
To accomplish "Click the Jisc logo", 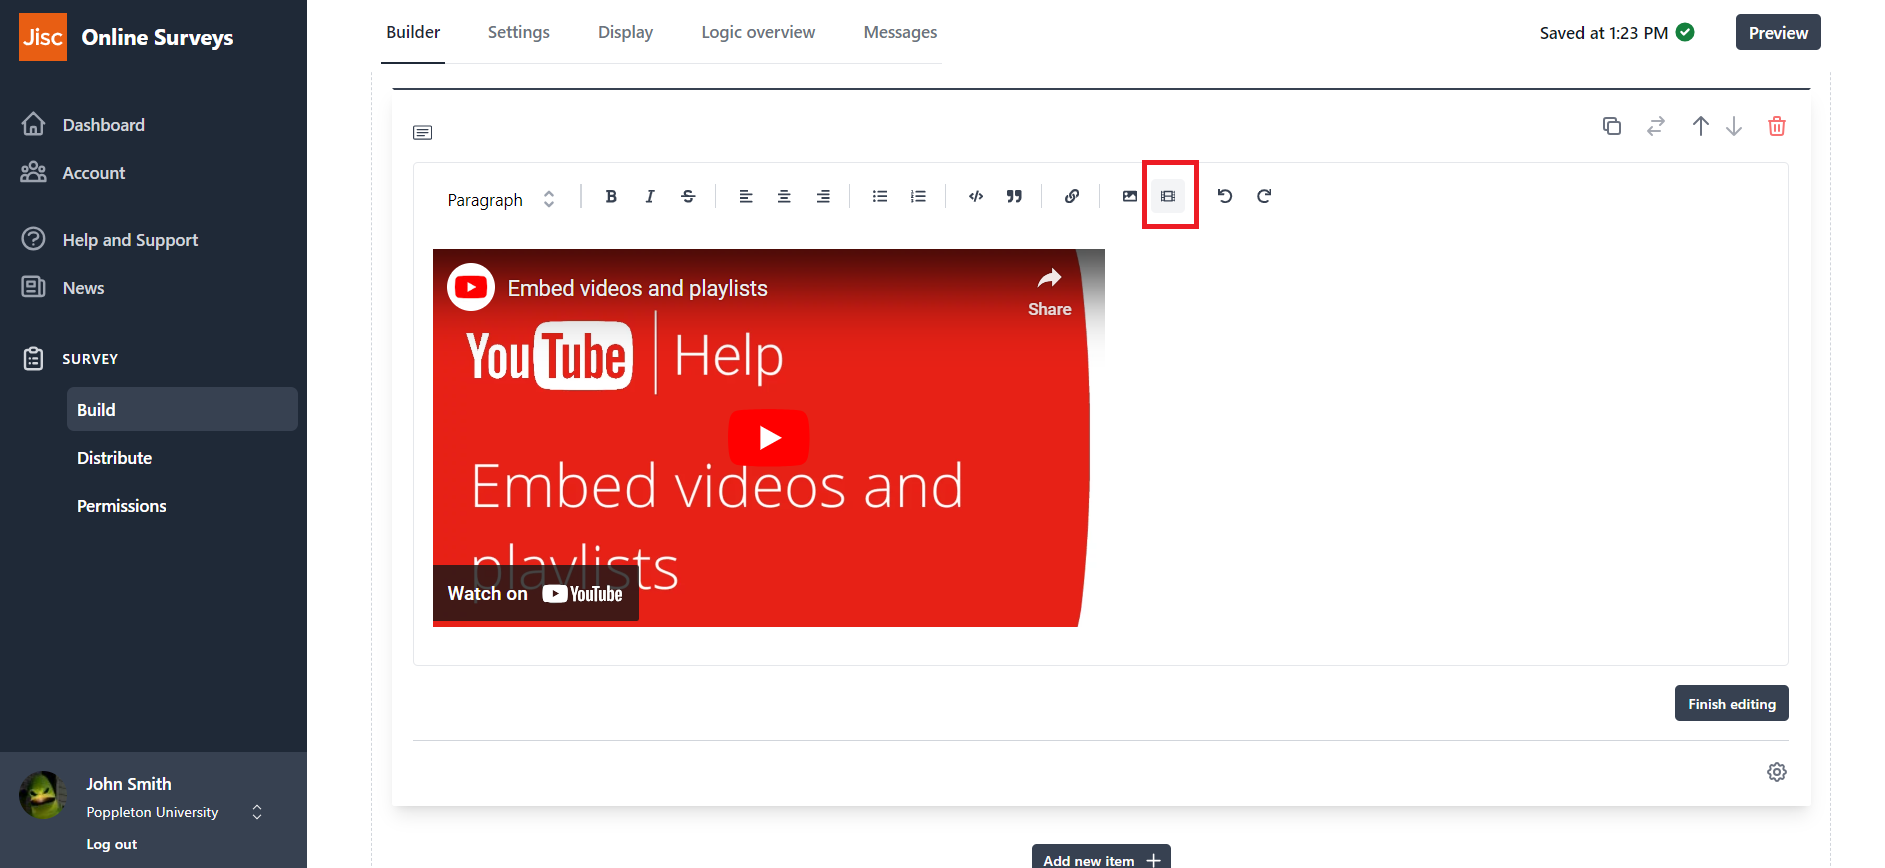I will point(43,37).
